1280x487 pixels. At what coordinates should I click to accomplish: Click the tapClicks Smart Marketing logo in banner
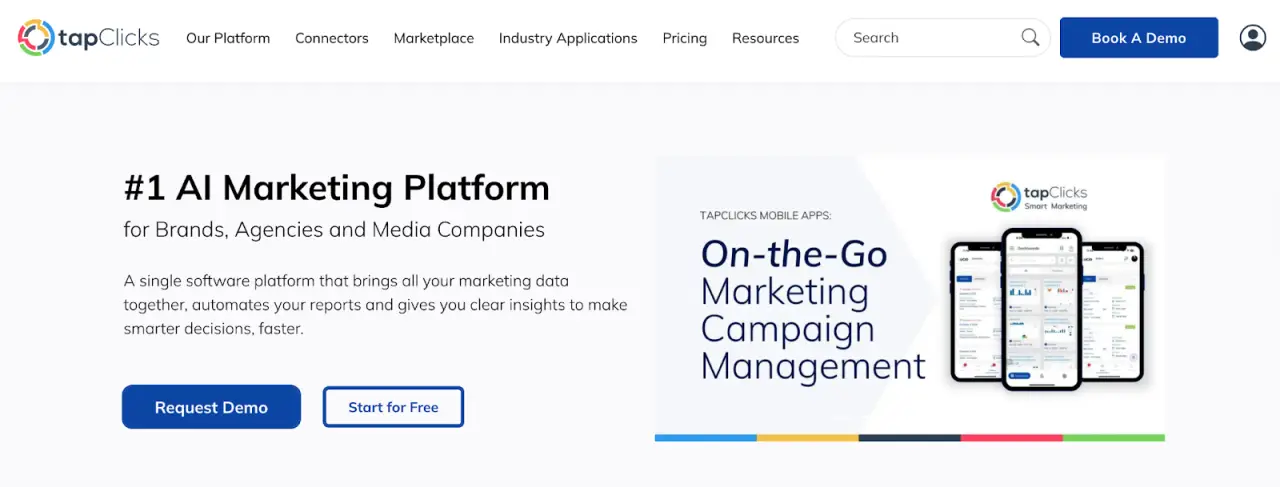1039,196
